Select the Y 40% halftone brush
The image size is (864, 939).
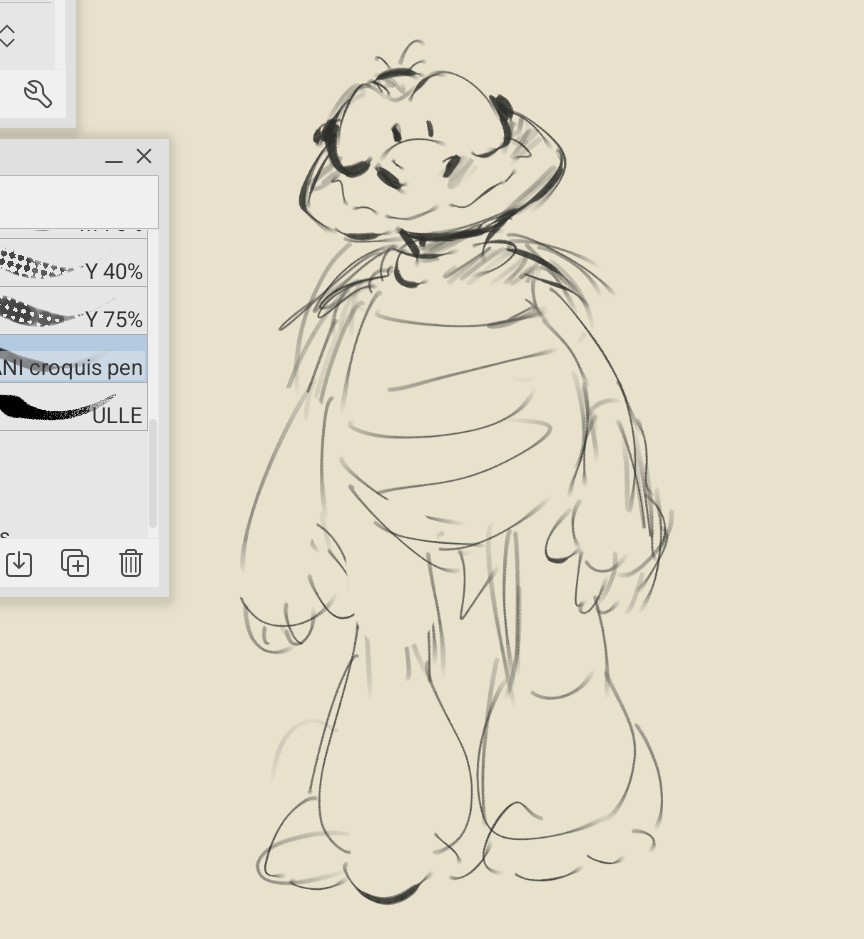click(72, 268)
